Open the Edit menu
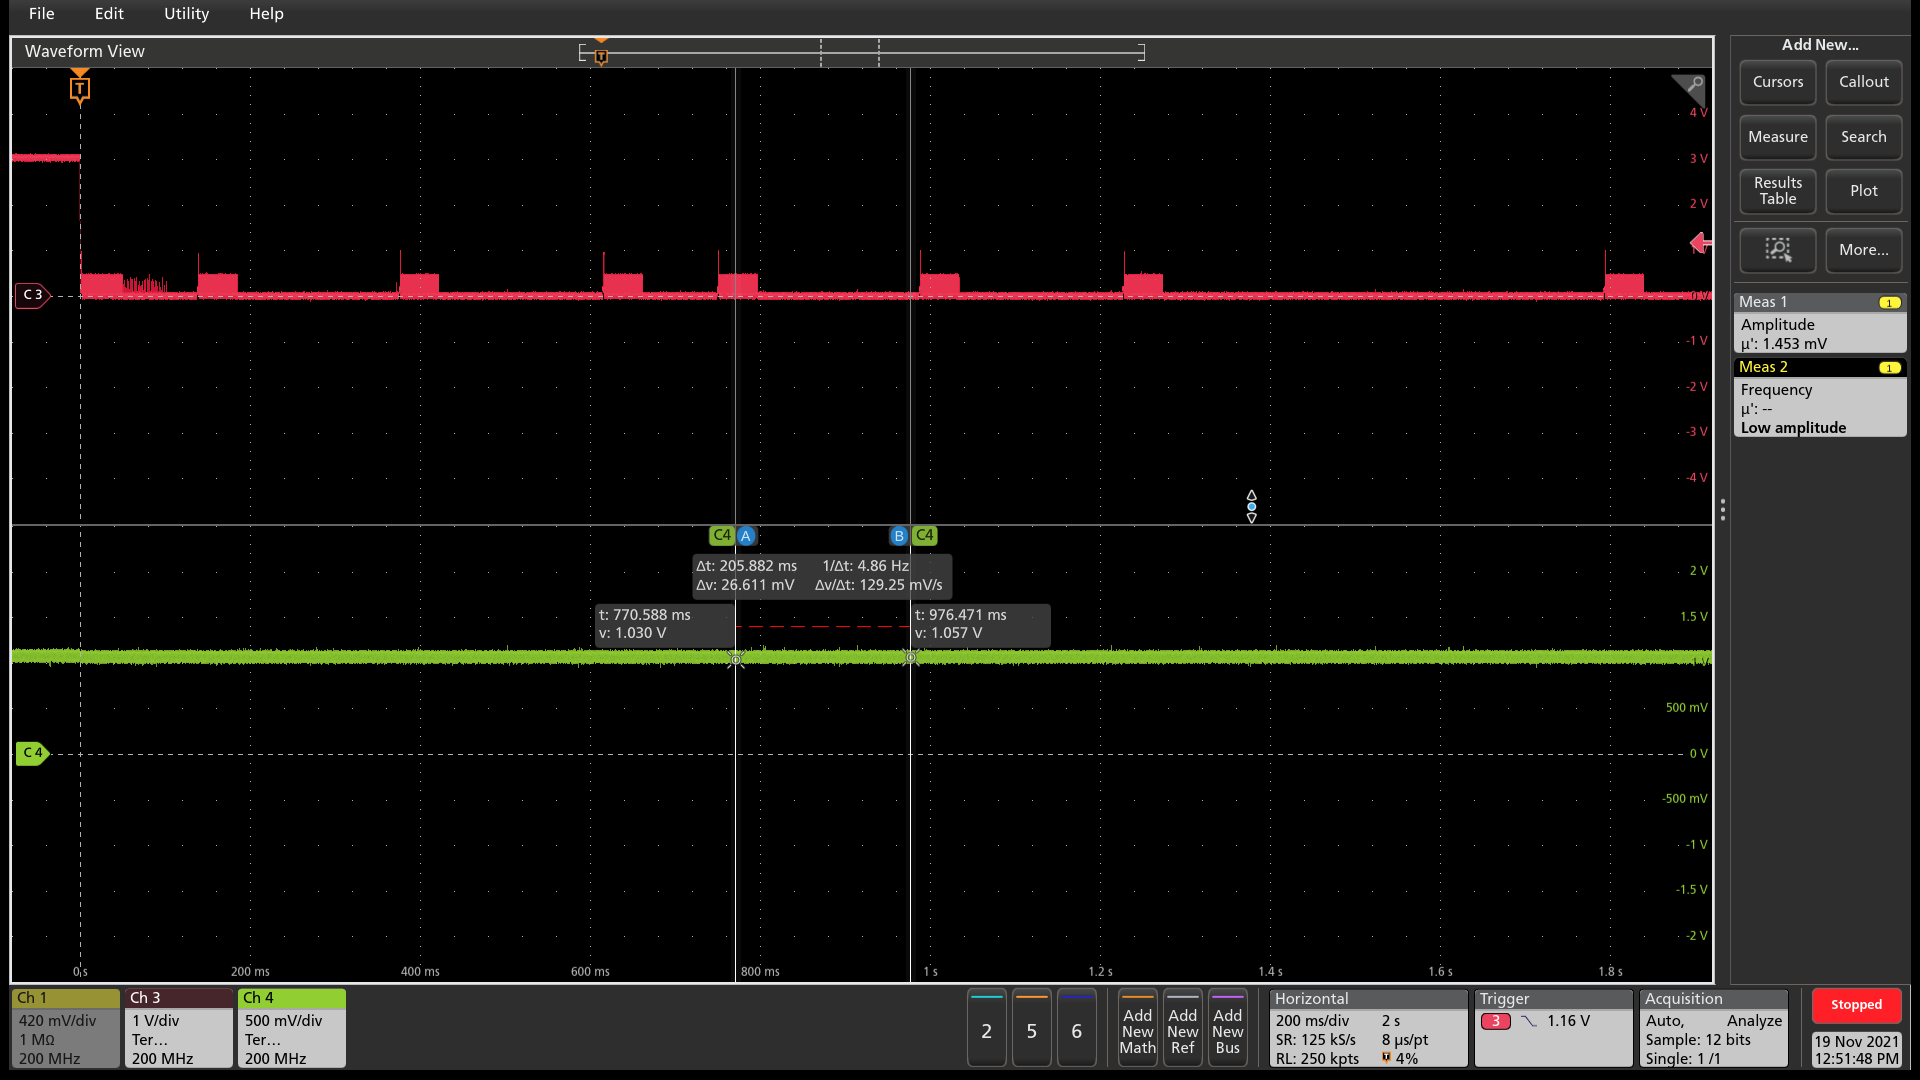The width and height of the screenshot is (1920, 1080). click(109, 13)
